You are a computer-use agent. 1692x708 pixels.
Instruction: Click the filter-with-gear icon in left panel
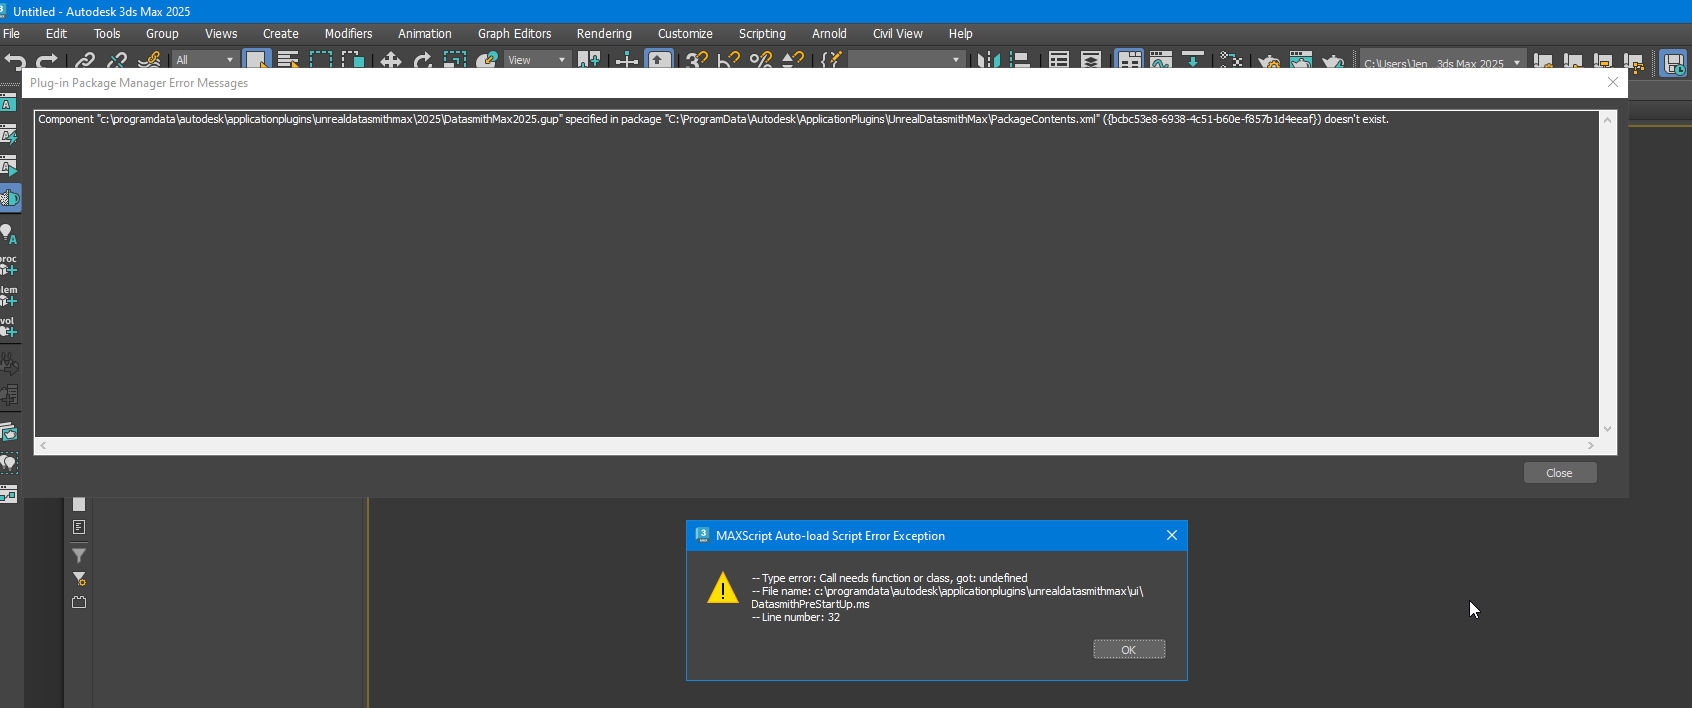79,579
